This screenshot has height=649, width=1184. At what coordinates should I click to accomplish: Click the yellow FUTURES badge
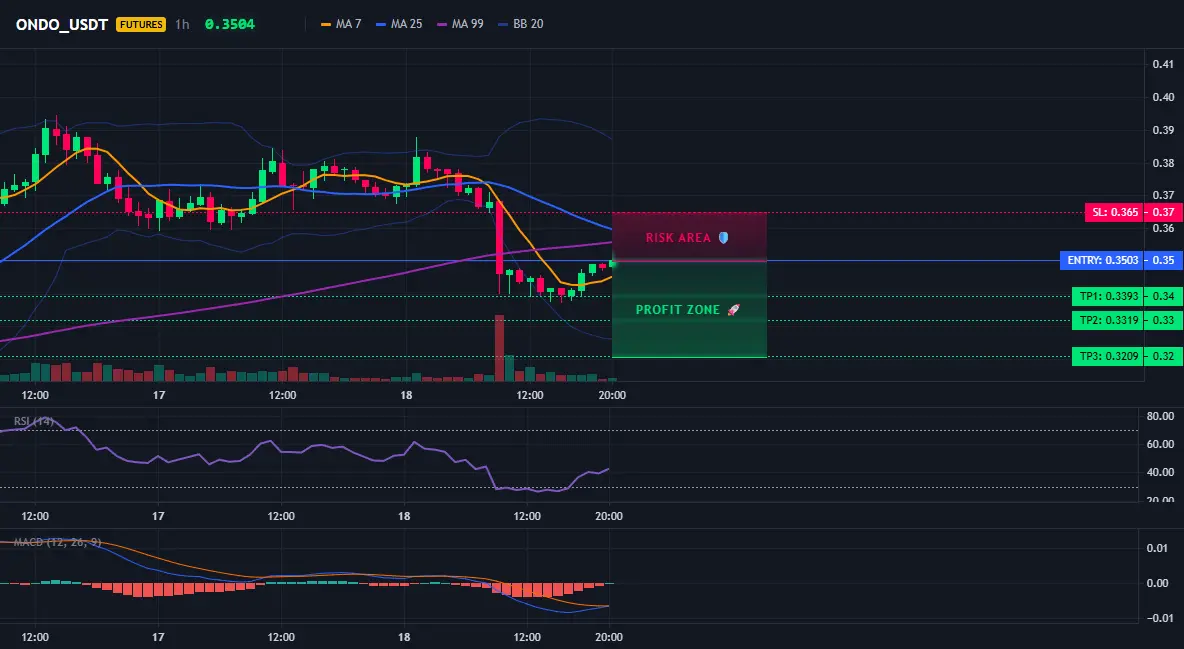141,24
